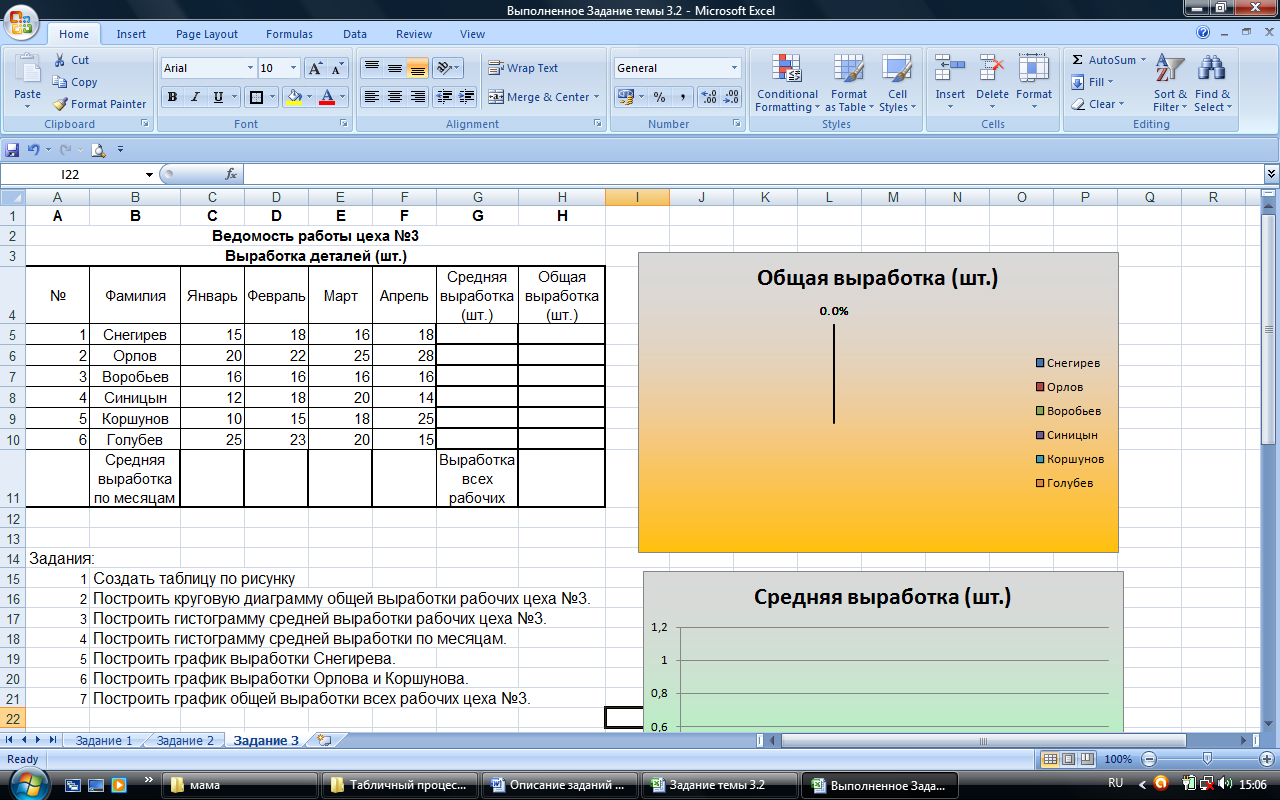The image size is (1280, 800).
Task: Open the Задание 2 sheet tab
Action: tap(185, 741)
